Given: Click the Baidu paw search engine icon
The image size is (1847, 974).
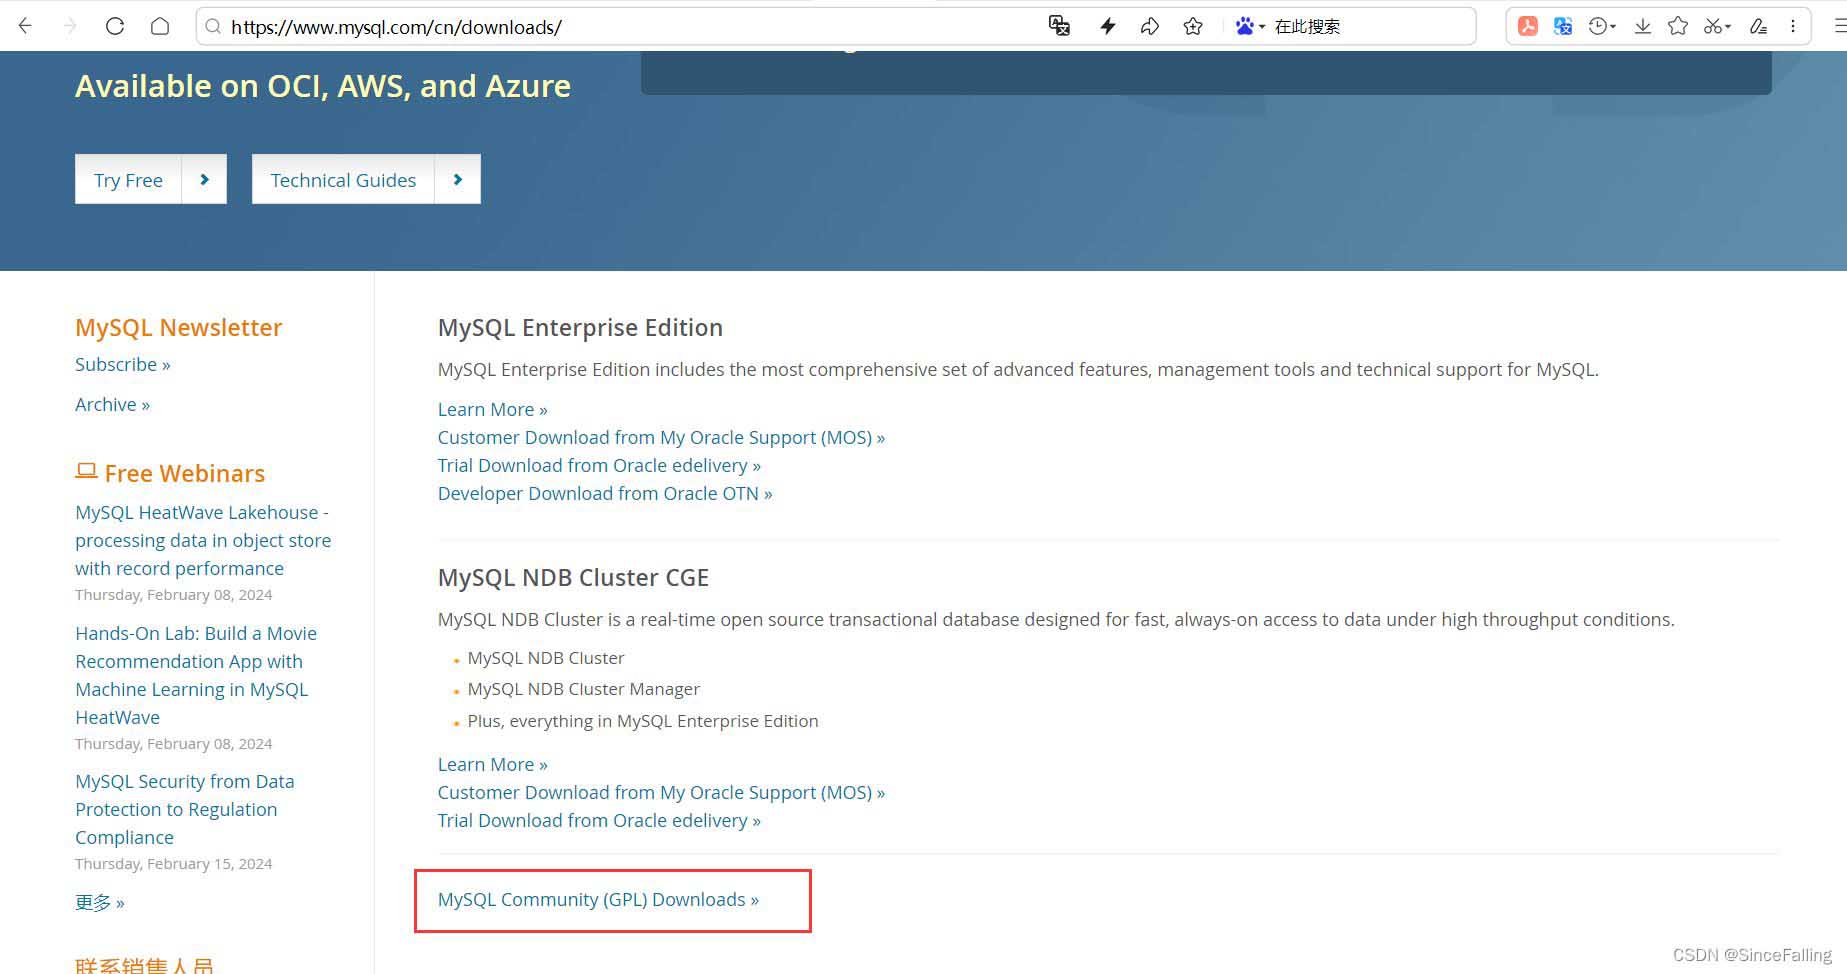Looking at the screenshot, I should tap(1244, 26).
